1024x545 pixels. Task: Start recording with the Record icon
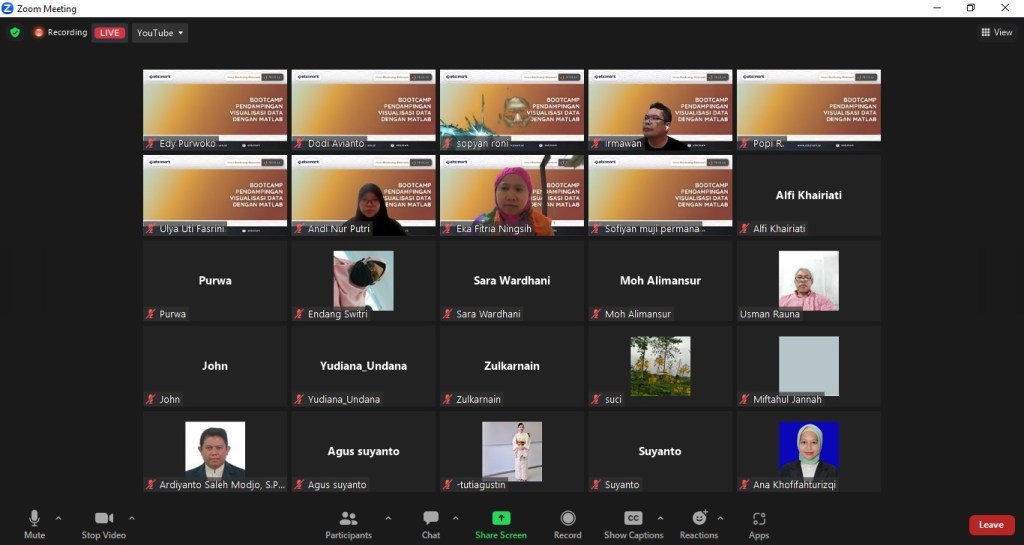(x=567, y=518)
